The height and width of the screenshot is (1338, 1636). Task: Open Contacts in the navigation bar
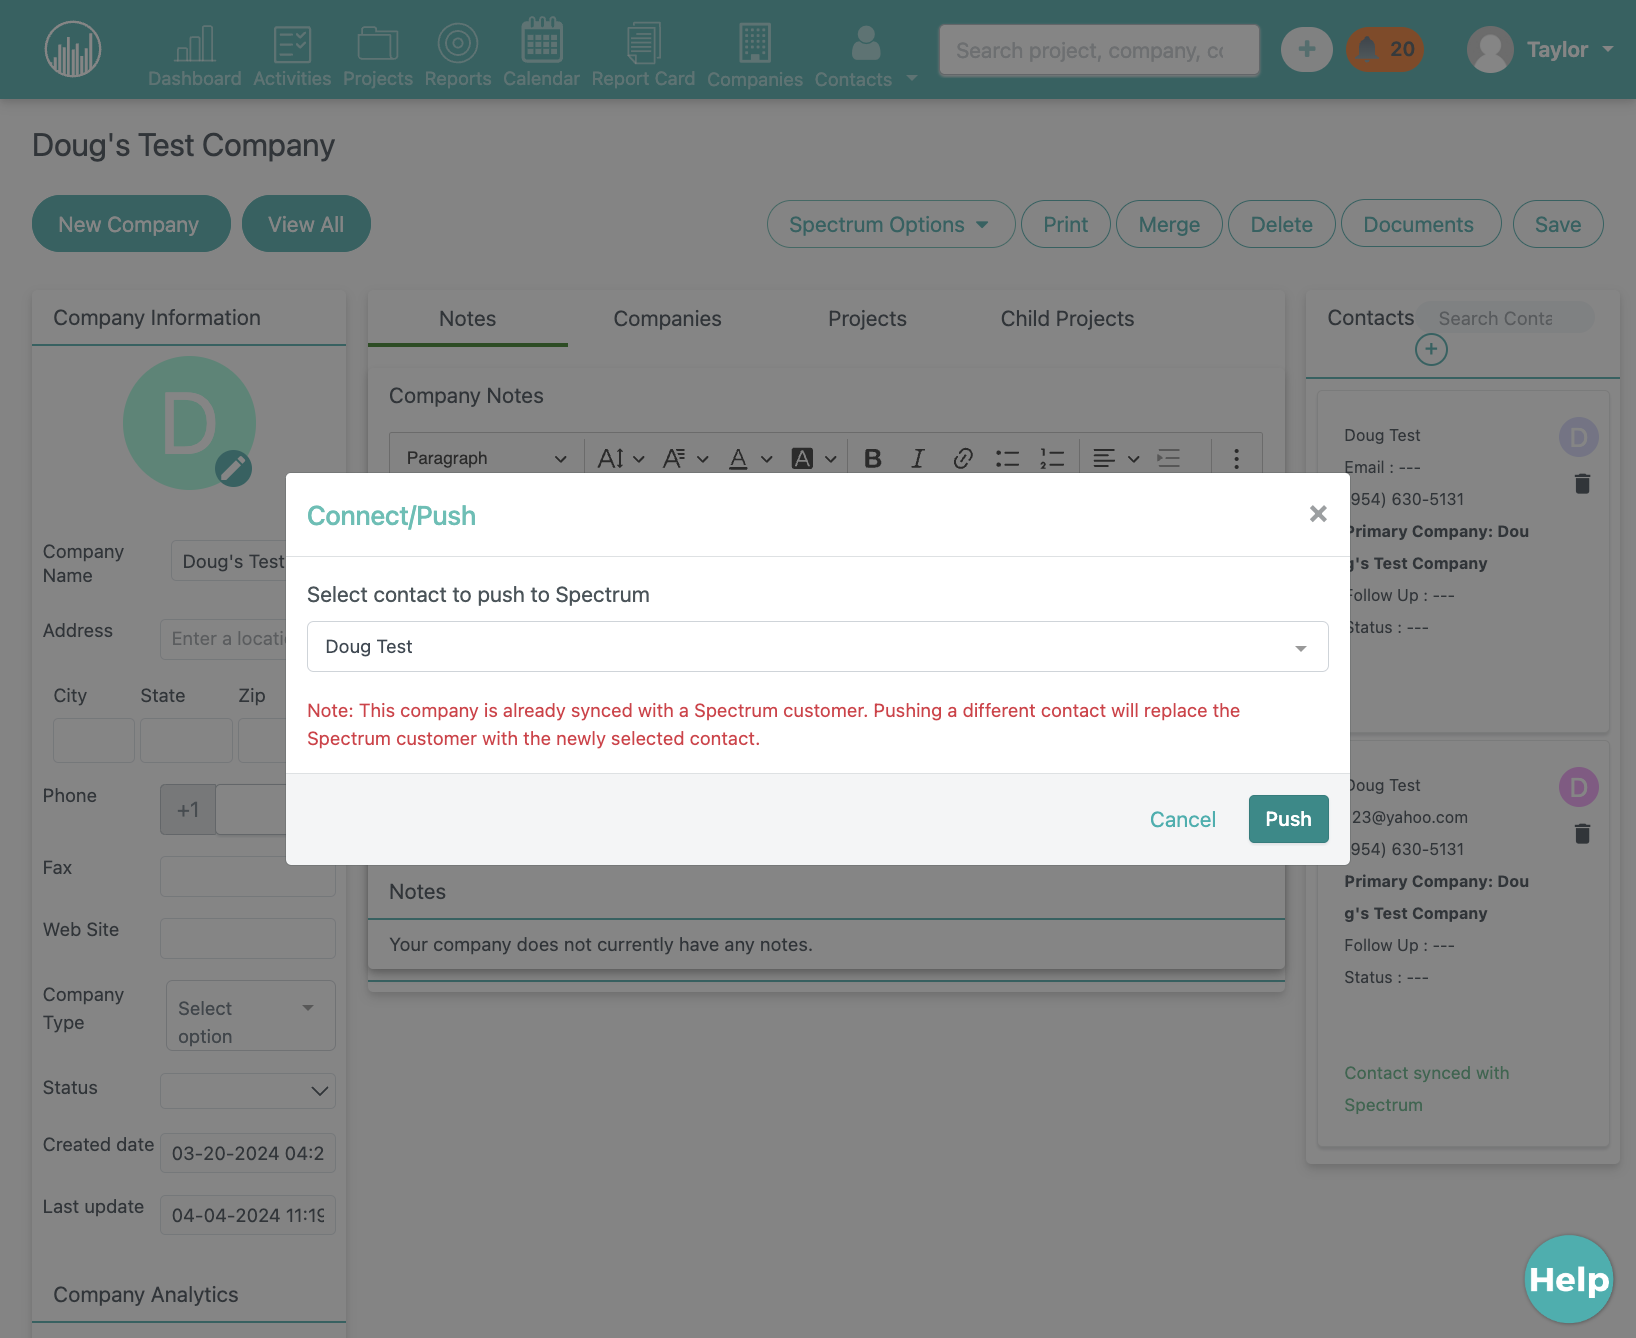tap(853, 56)
